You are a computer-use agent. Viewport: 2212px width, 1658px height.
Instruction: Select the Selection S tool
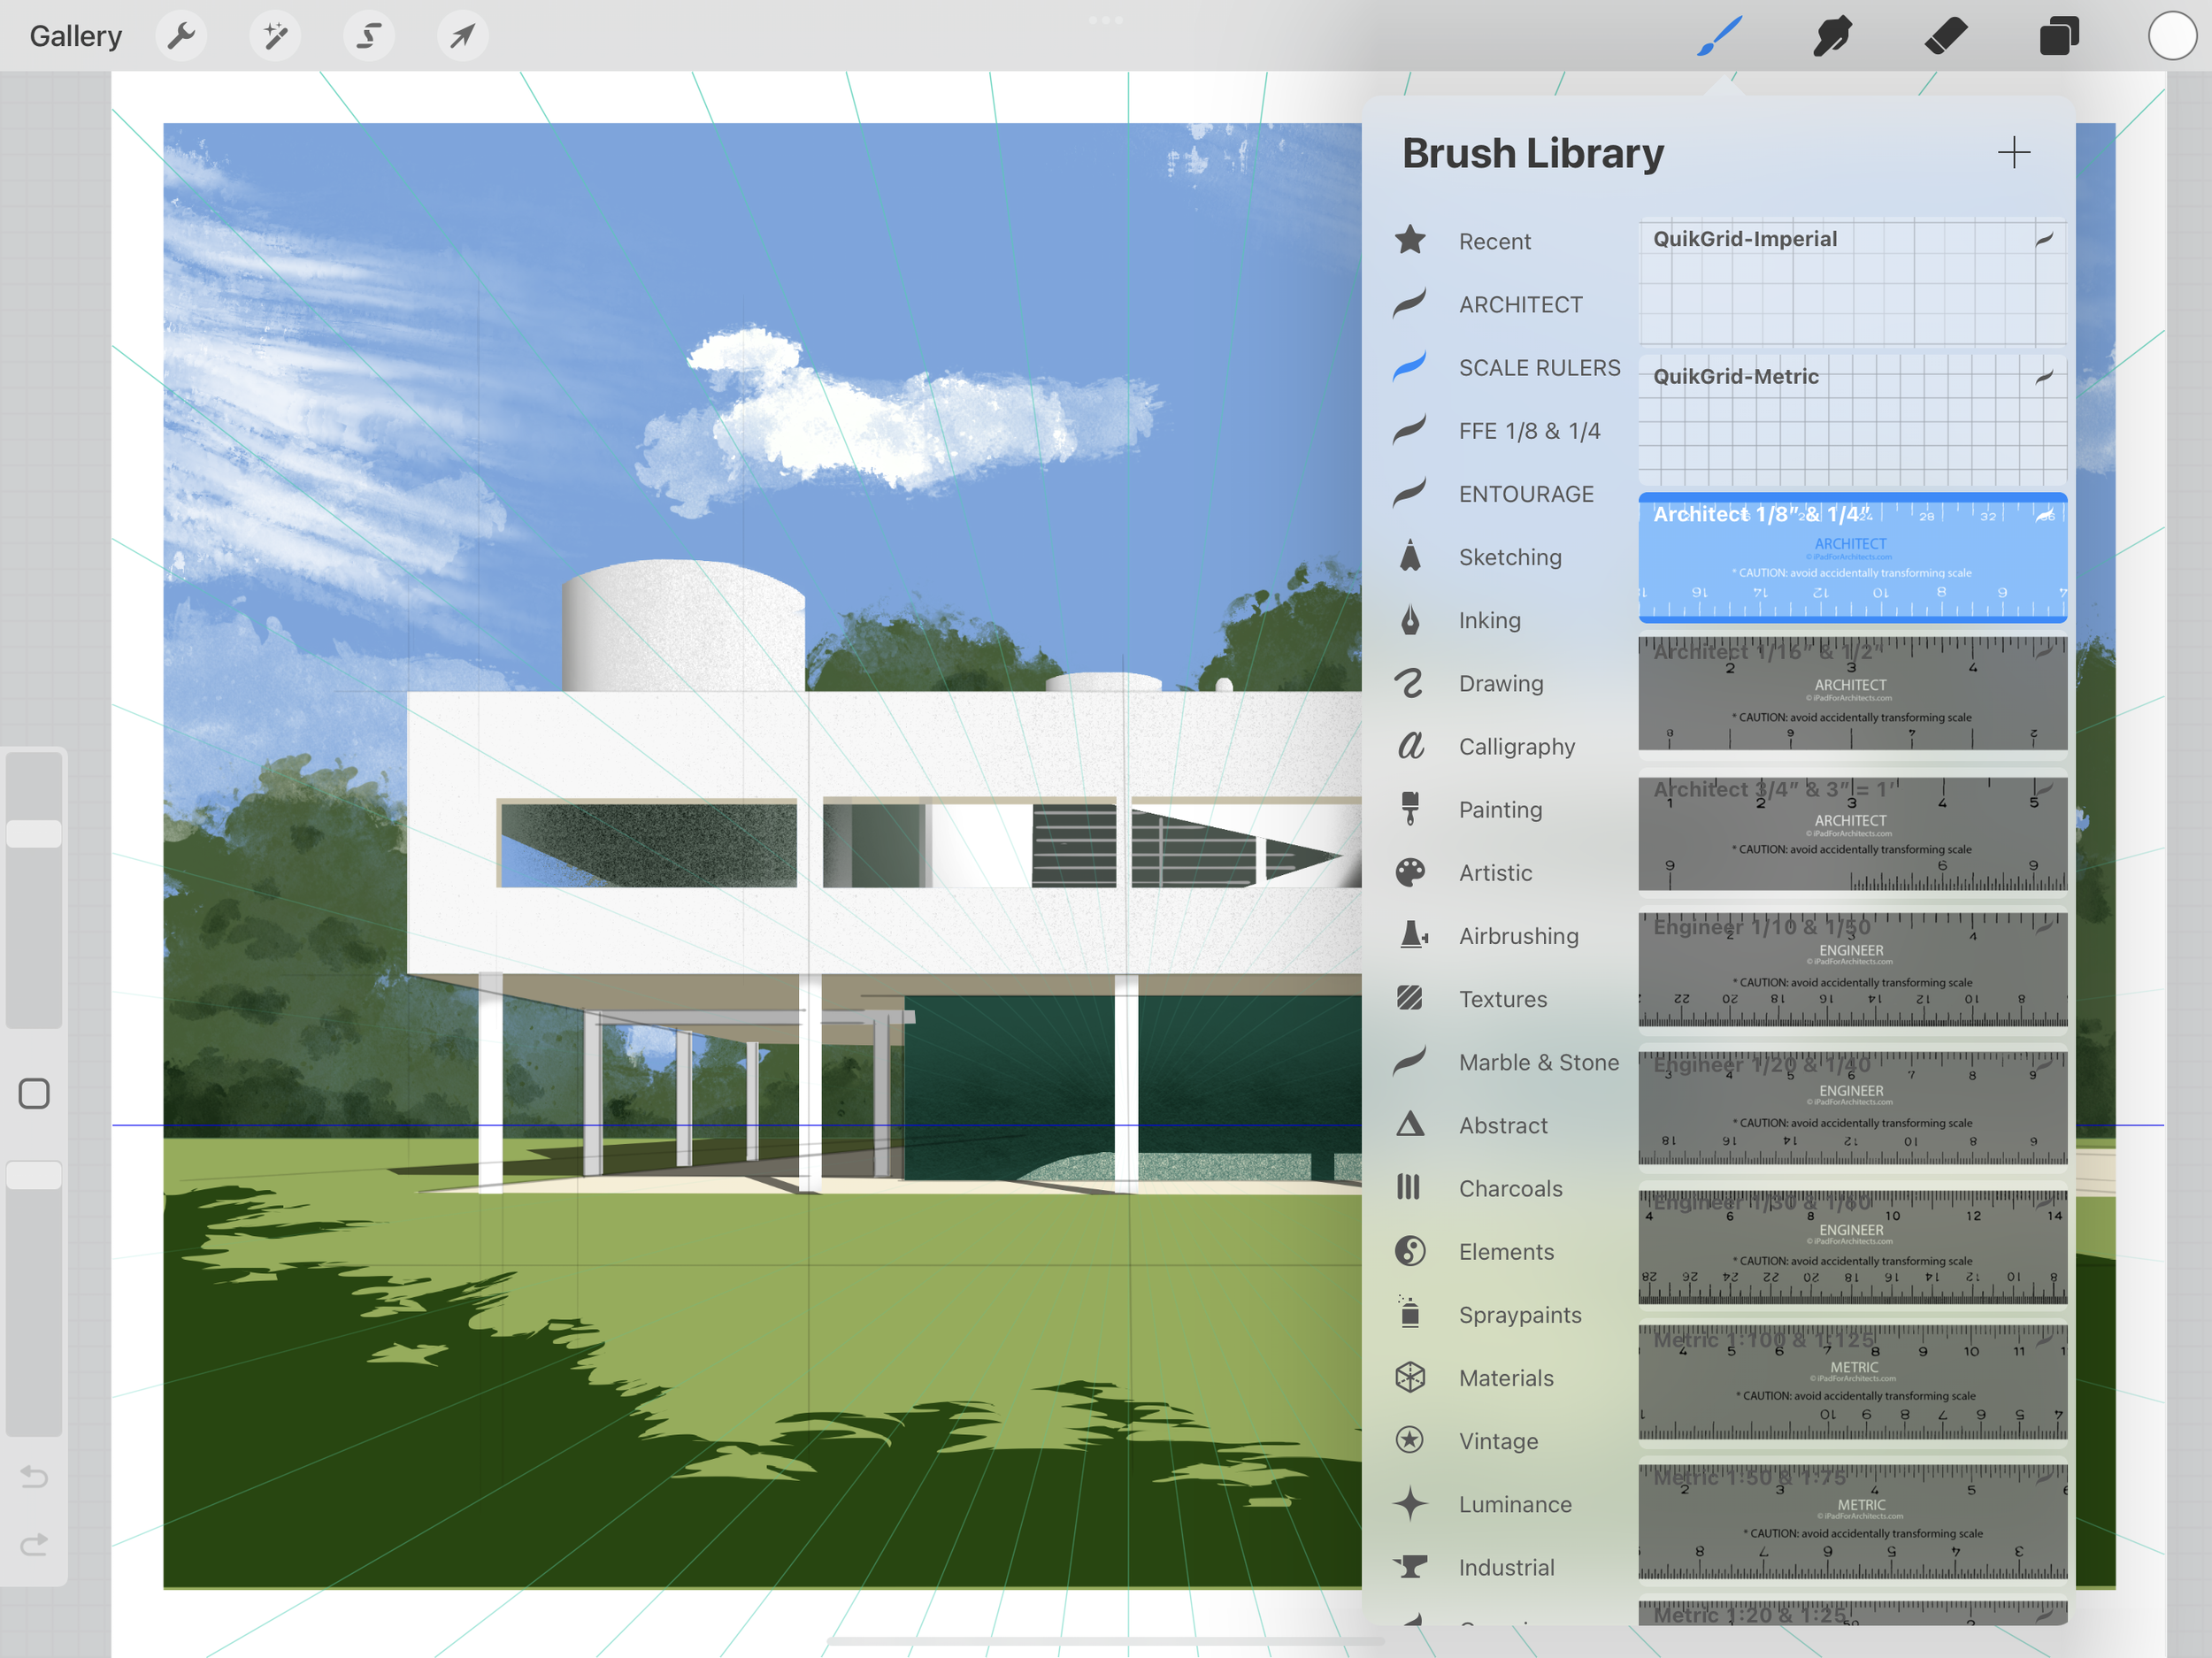(369, 37)
